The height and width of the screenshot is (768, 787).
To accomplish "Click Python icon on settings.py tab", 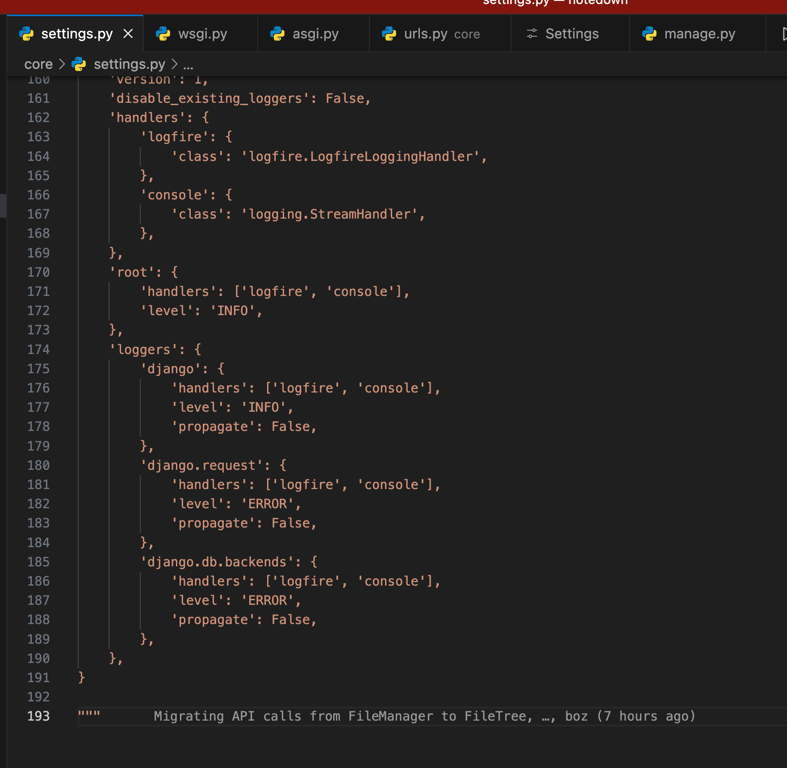I will (26, 34).
